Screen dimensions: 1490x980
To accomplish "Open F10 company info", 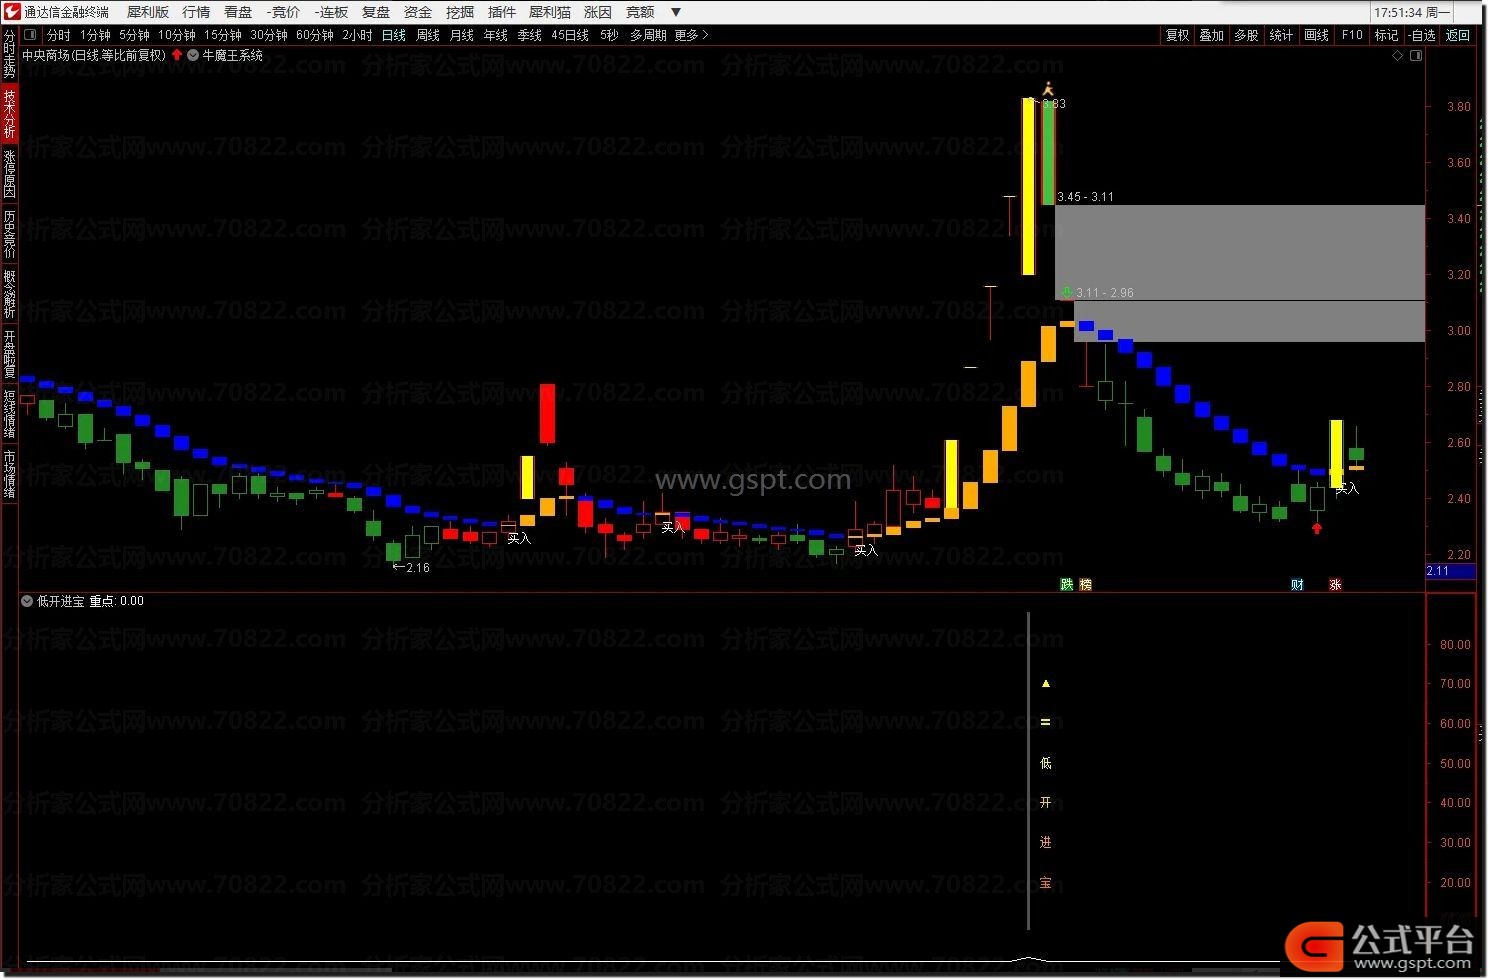I will (1352, 35).
